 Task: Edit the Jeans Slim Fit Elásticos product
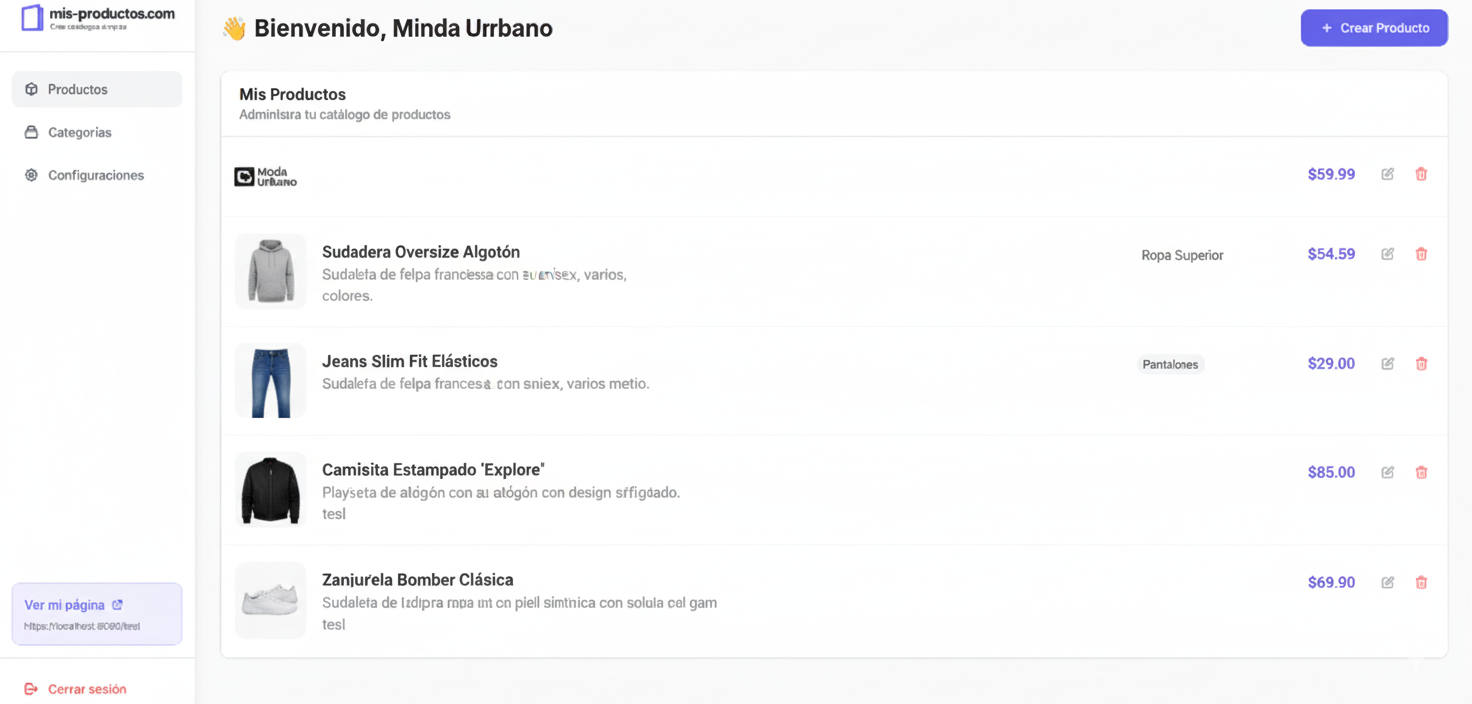(x=1387, y=364)
